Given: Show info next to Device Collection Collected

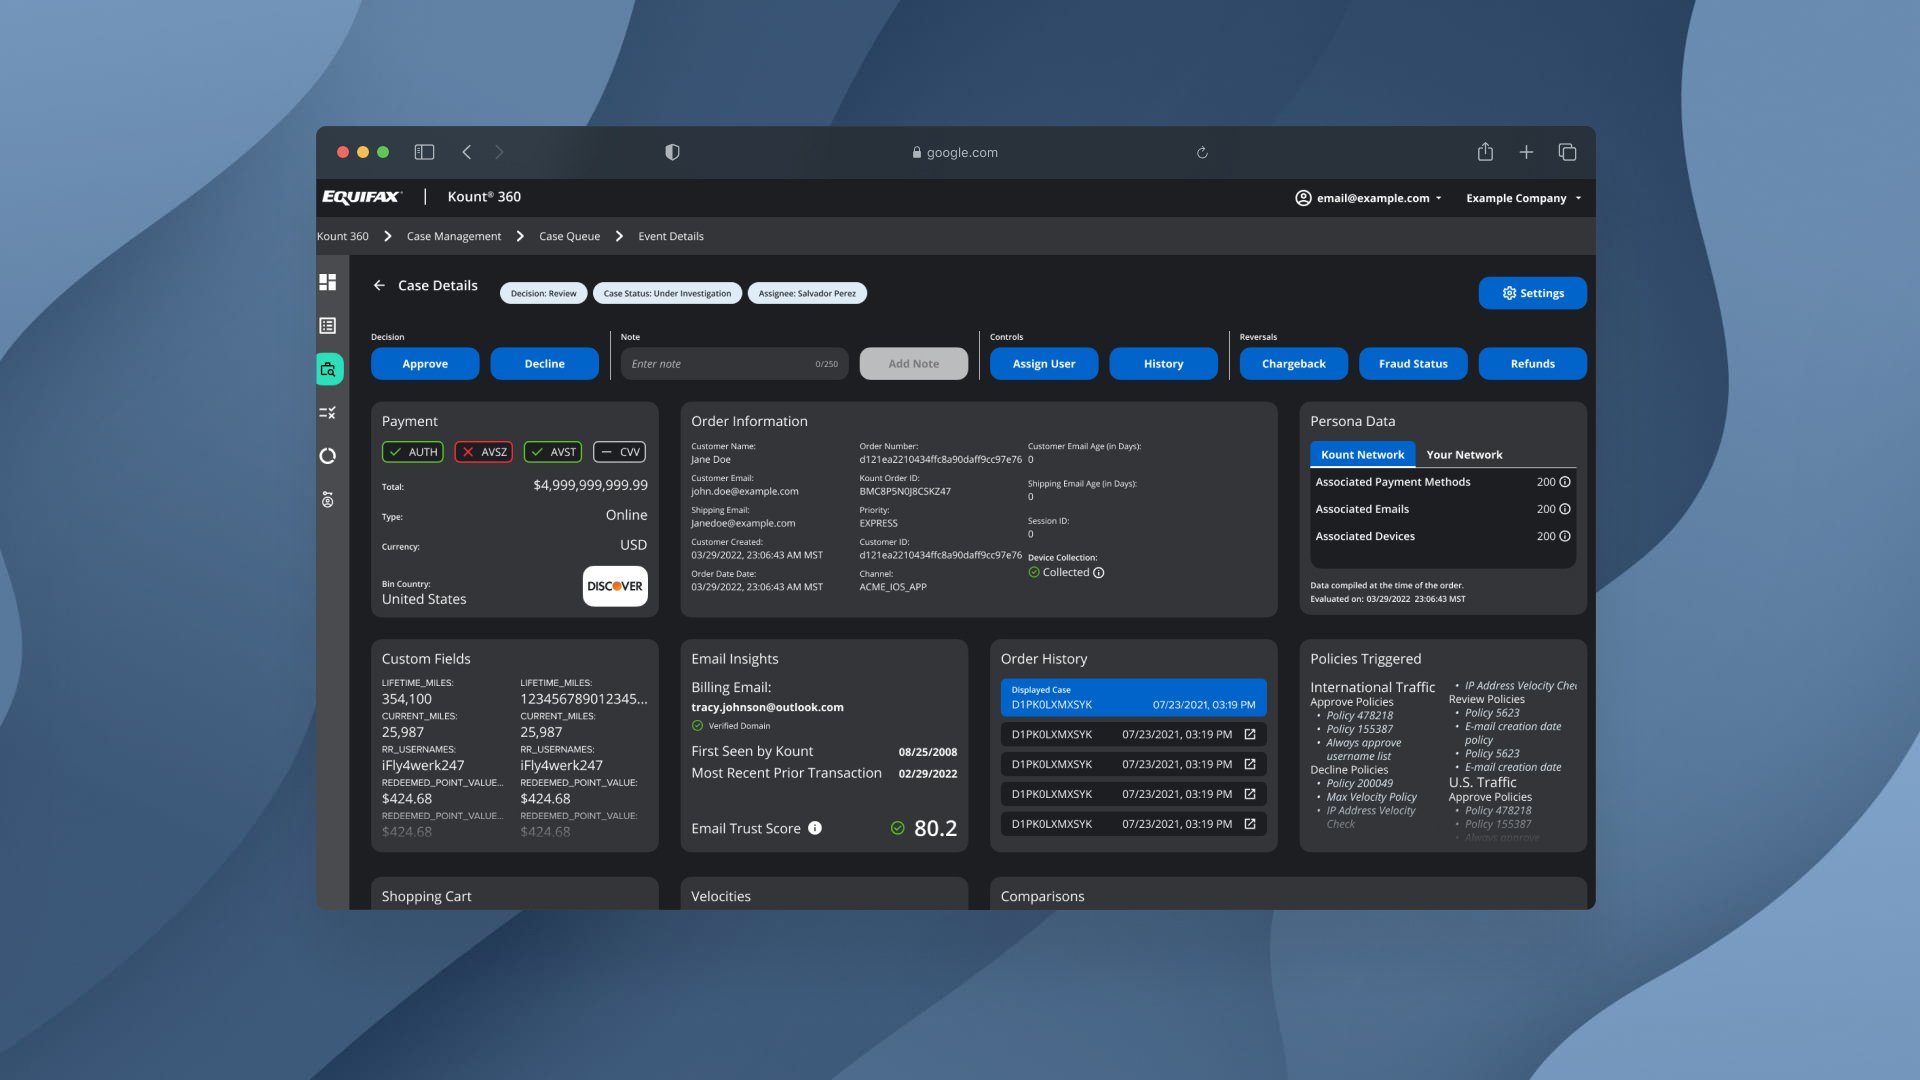Looking at the screenshot, I should [x=1099, y=573].
